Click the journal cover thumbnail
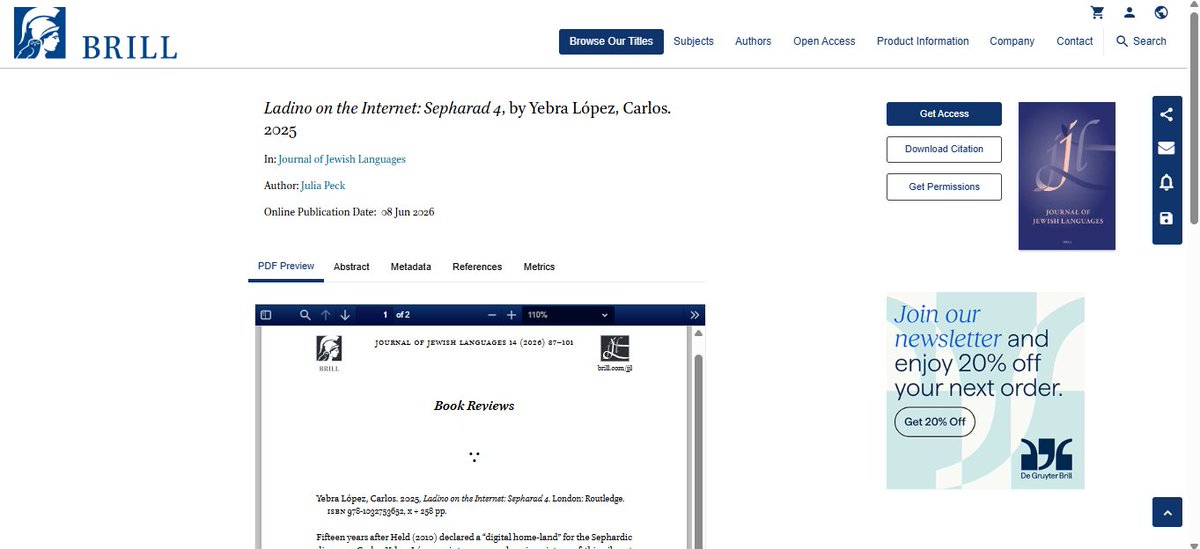The height and width of the screenshot is (549, 1200). pyautogui.click(x=1066, y=176)
